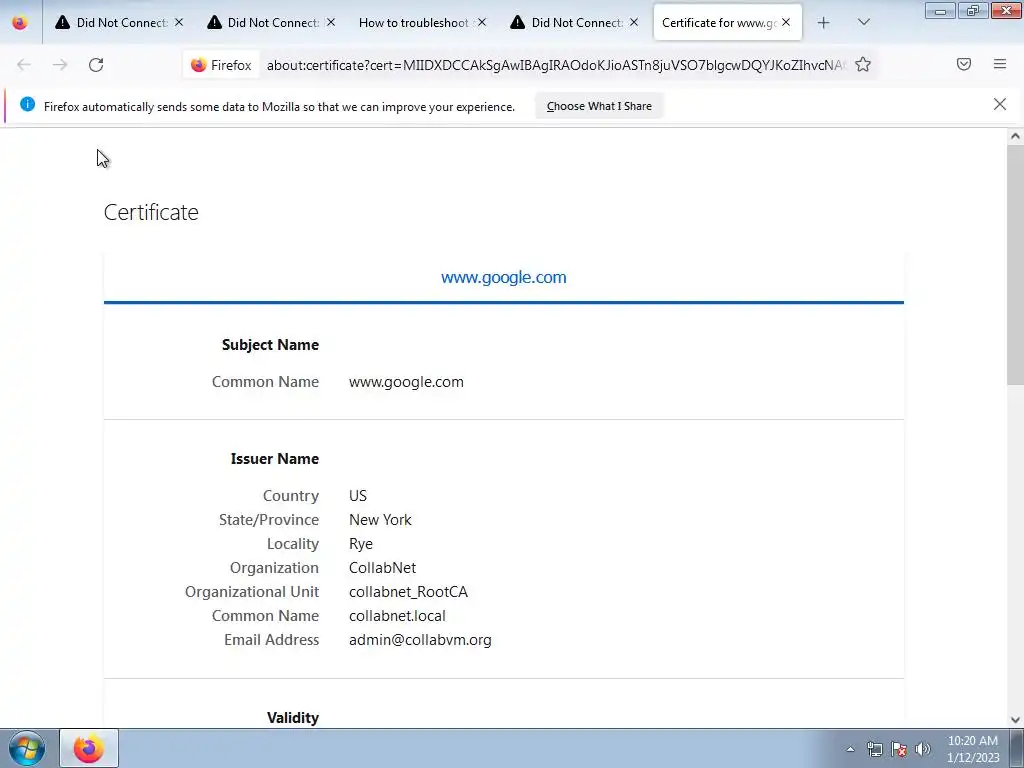
Task: Close the third Did Not Connect tab
Action: pos(633,22)
